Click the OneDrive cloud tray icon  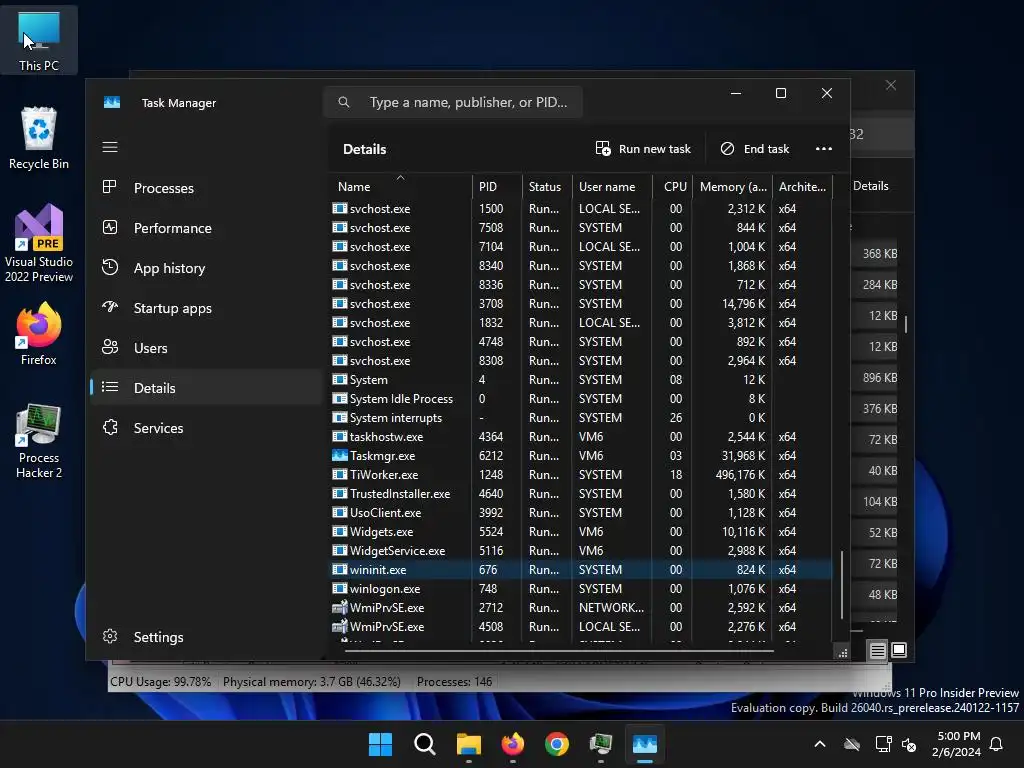pyautogui.click(x=852, y=744)
